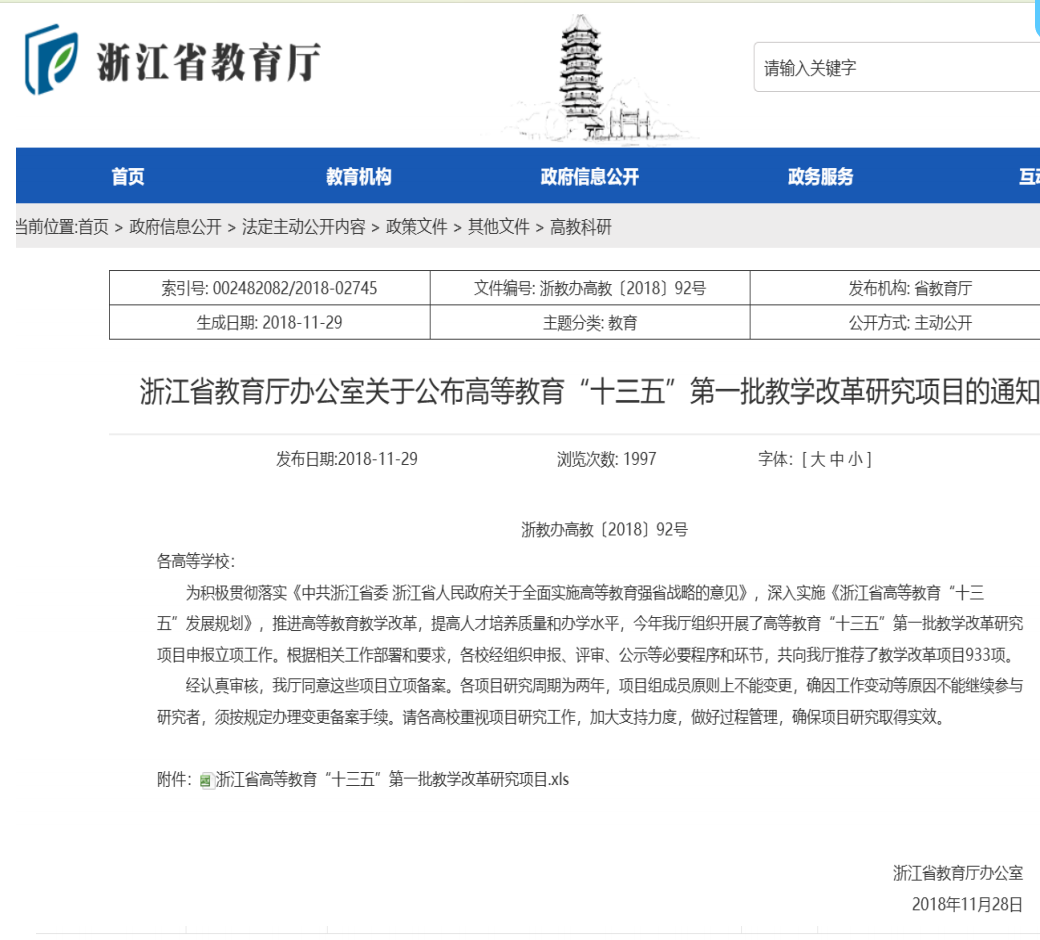Open 法定主动公开内容 breadcrumb link
Image resolution: width=1040 pixels, height=940 pixels.
pos(303,227)
